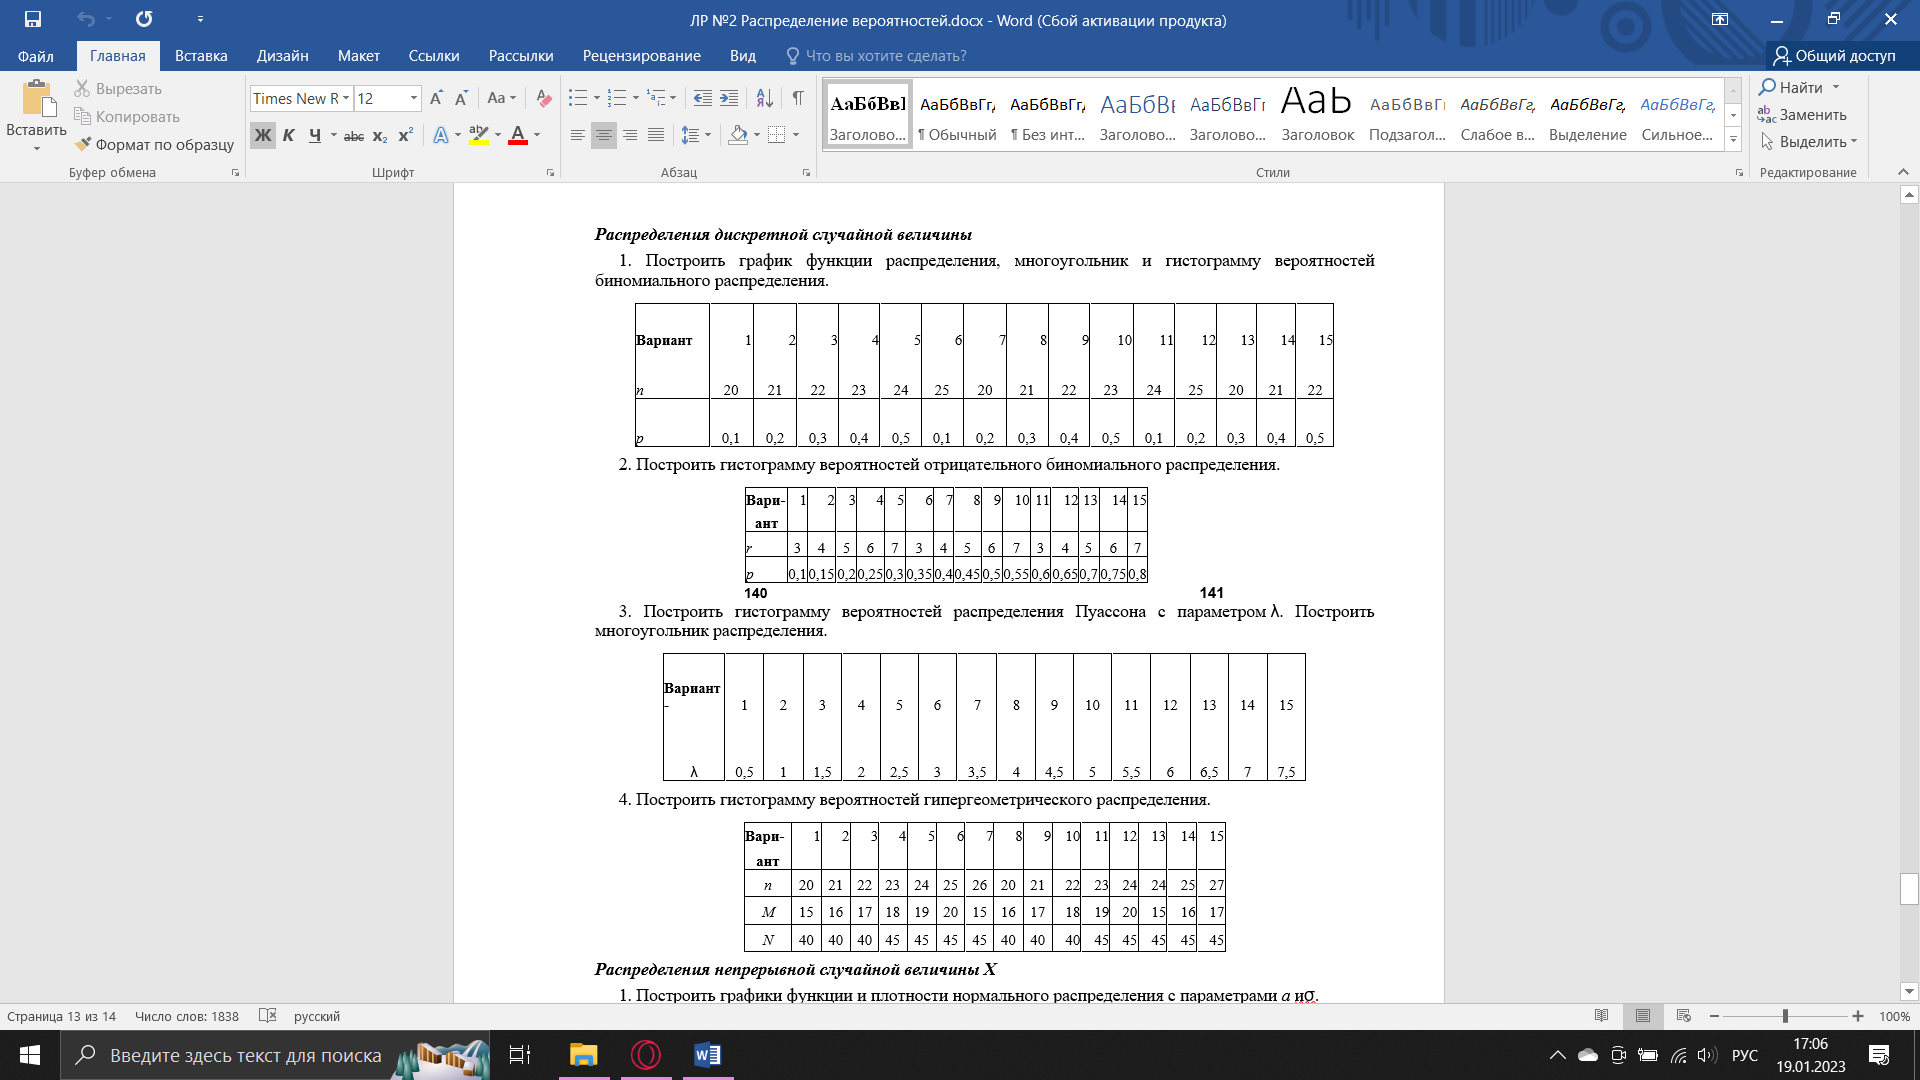This screenshot has height=1080, width=1920.
Task: Decrease font size with the shrink font icon
Action: point(461,98)
